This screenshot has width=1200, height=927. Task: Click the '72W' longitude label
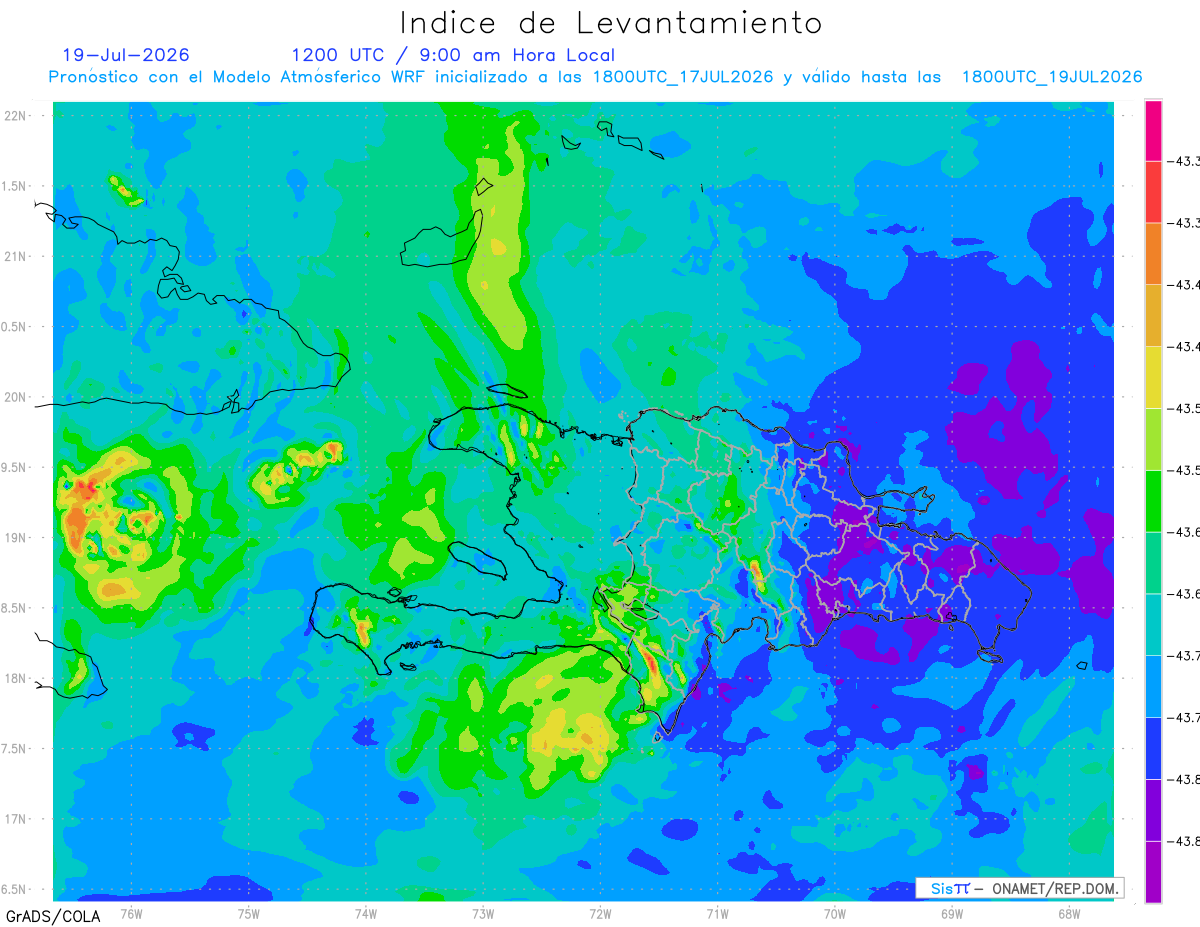click(600, 914)
